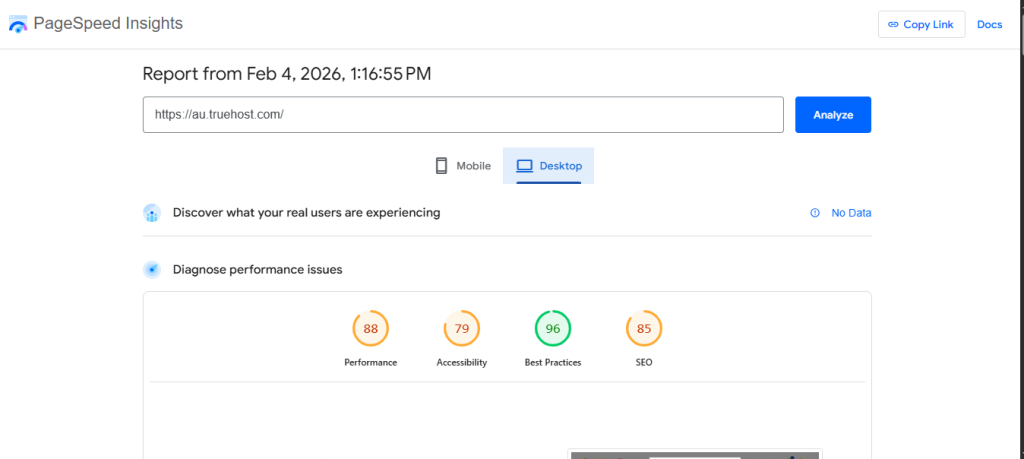The image size is (1024, 459).
Task: Open the SEO score gauge 85
Action: pyautogui.click(x=644, y=328)
